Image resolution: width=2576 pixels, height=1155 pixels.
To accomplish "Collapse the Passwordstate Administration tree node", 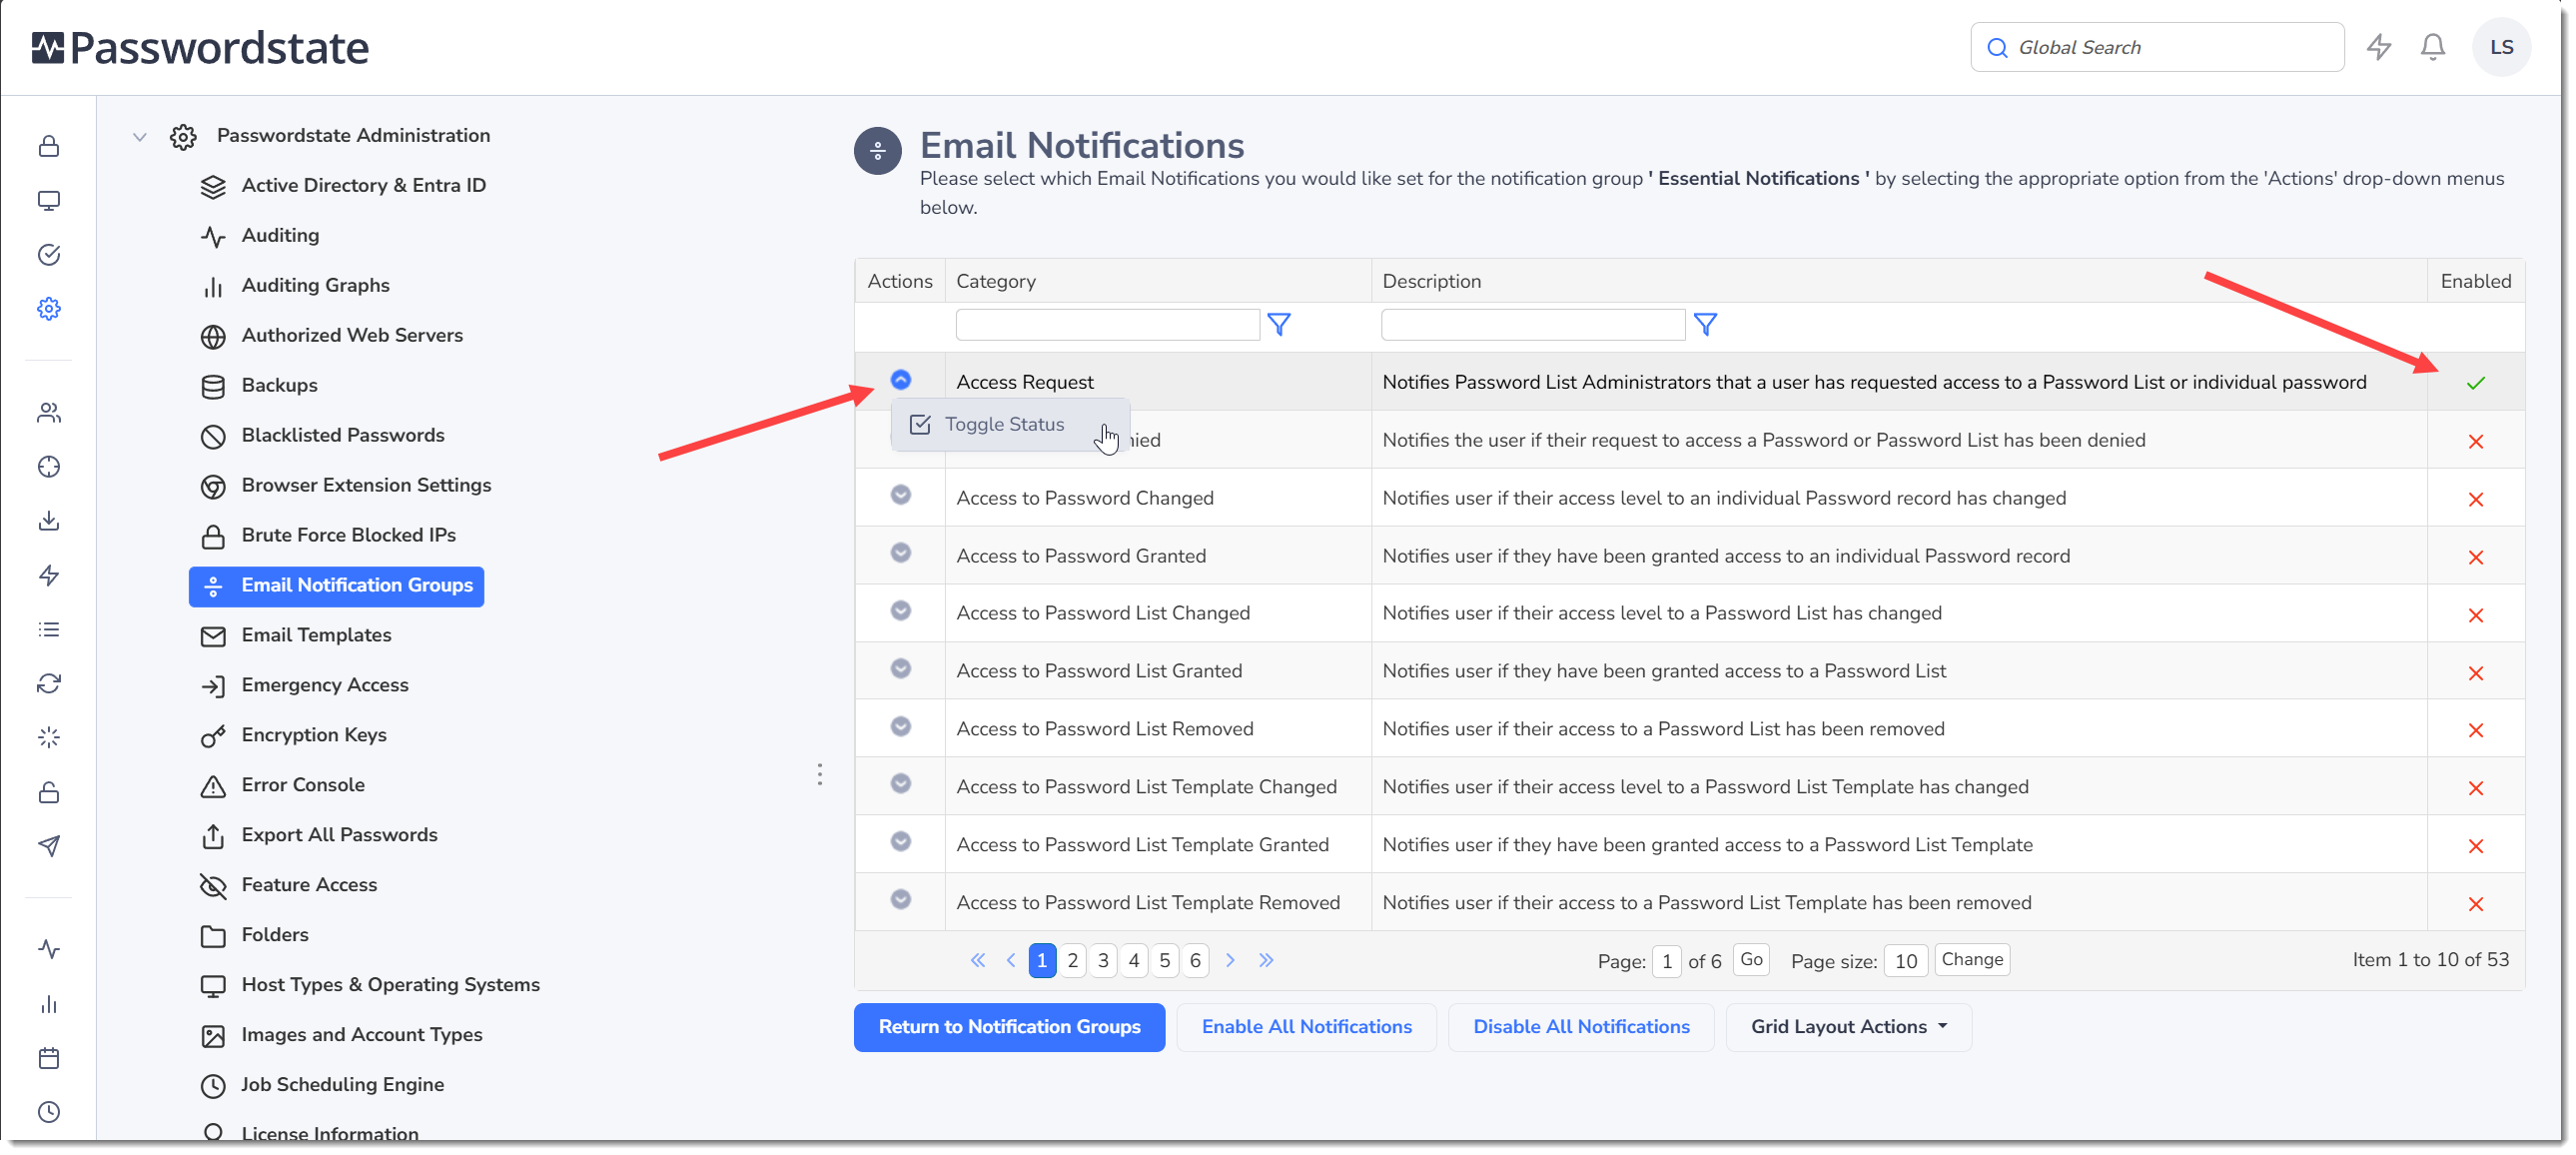I will (x=139, y=137).
